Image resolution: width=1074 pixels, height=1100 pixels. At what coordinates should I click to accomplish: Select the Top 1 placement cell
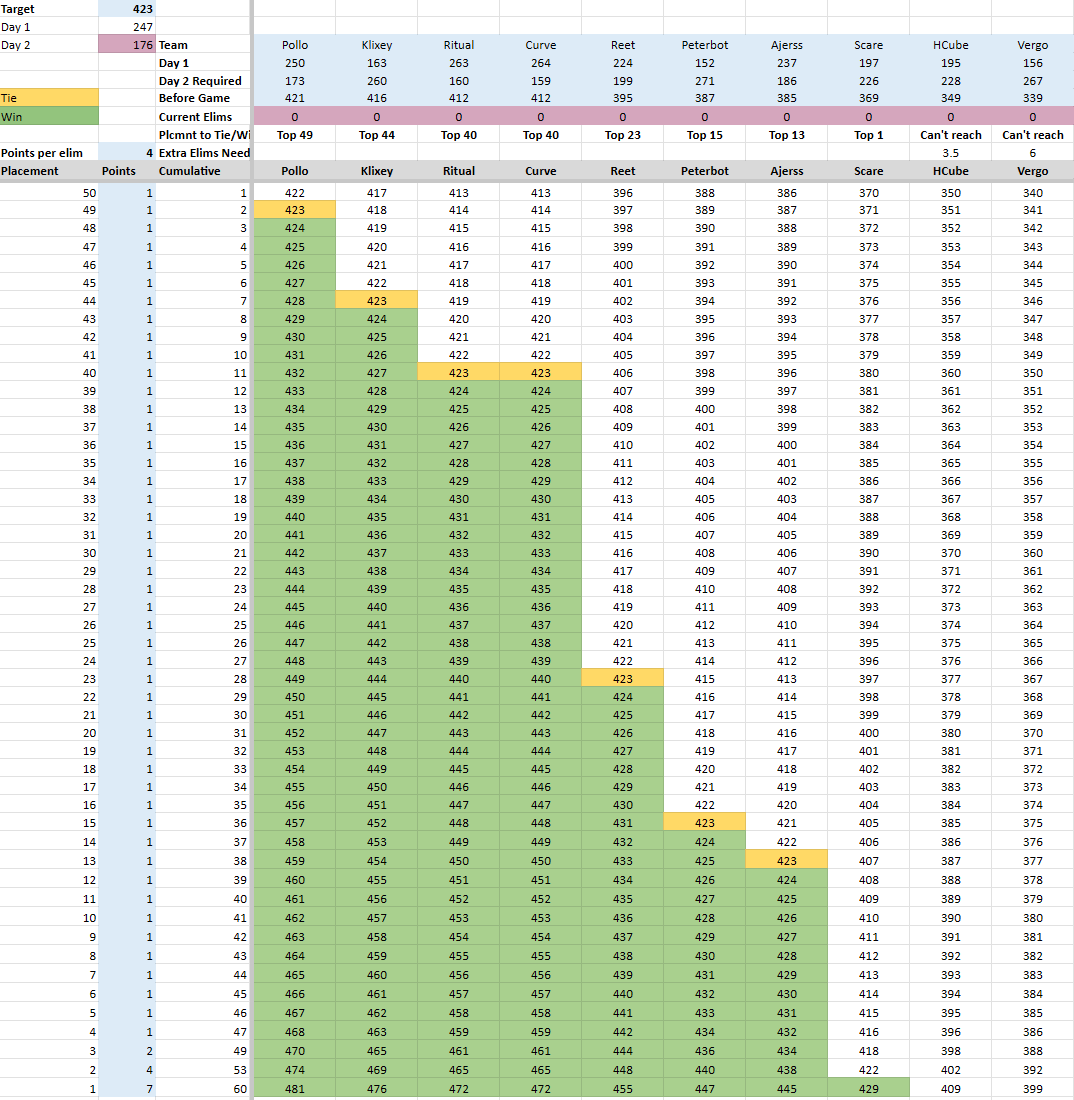(x=868, y=135)
